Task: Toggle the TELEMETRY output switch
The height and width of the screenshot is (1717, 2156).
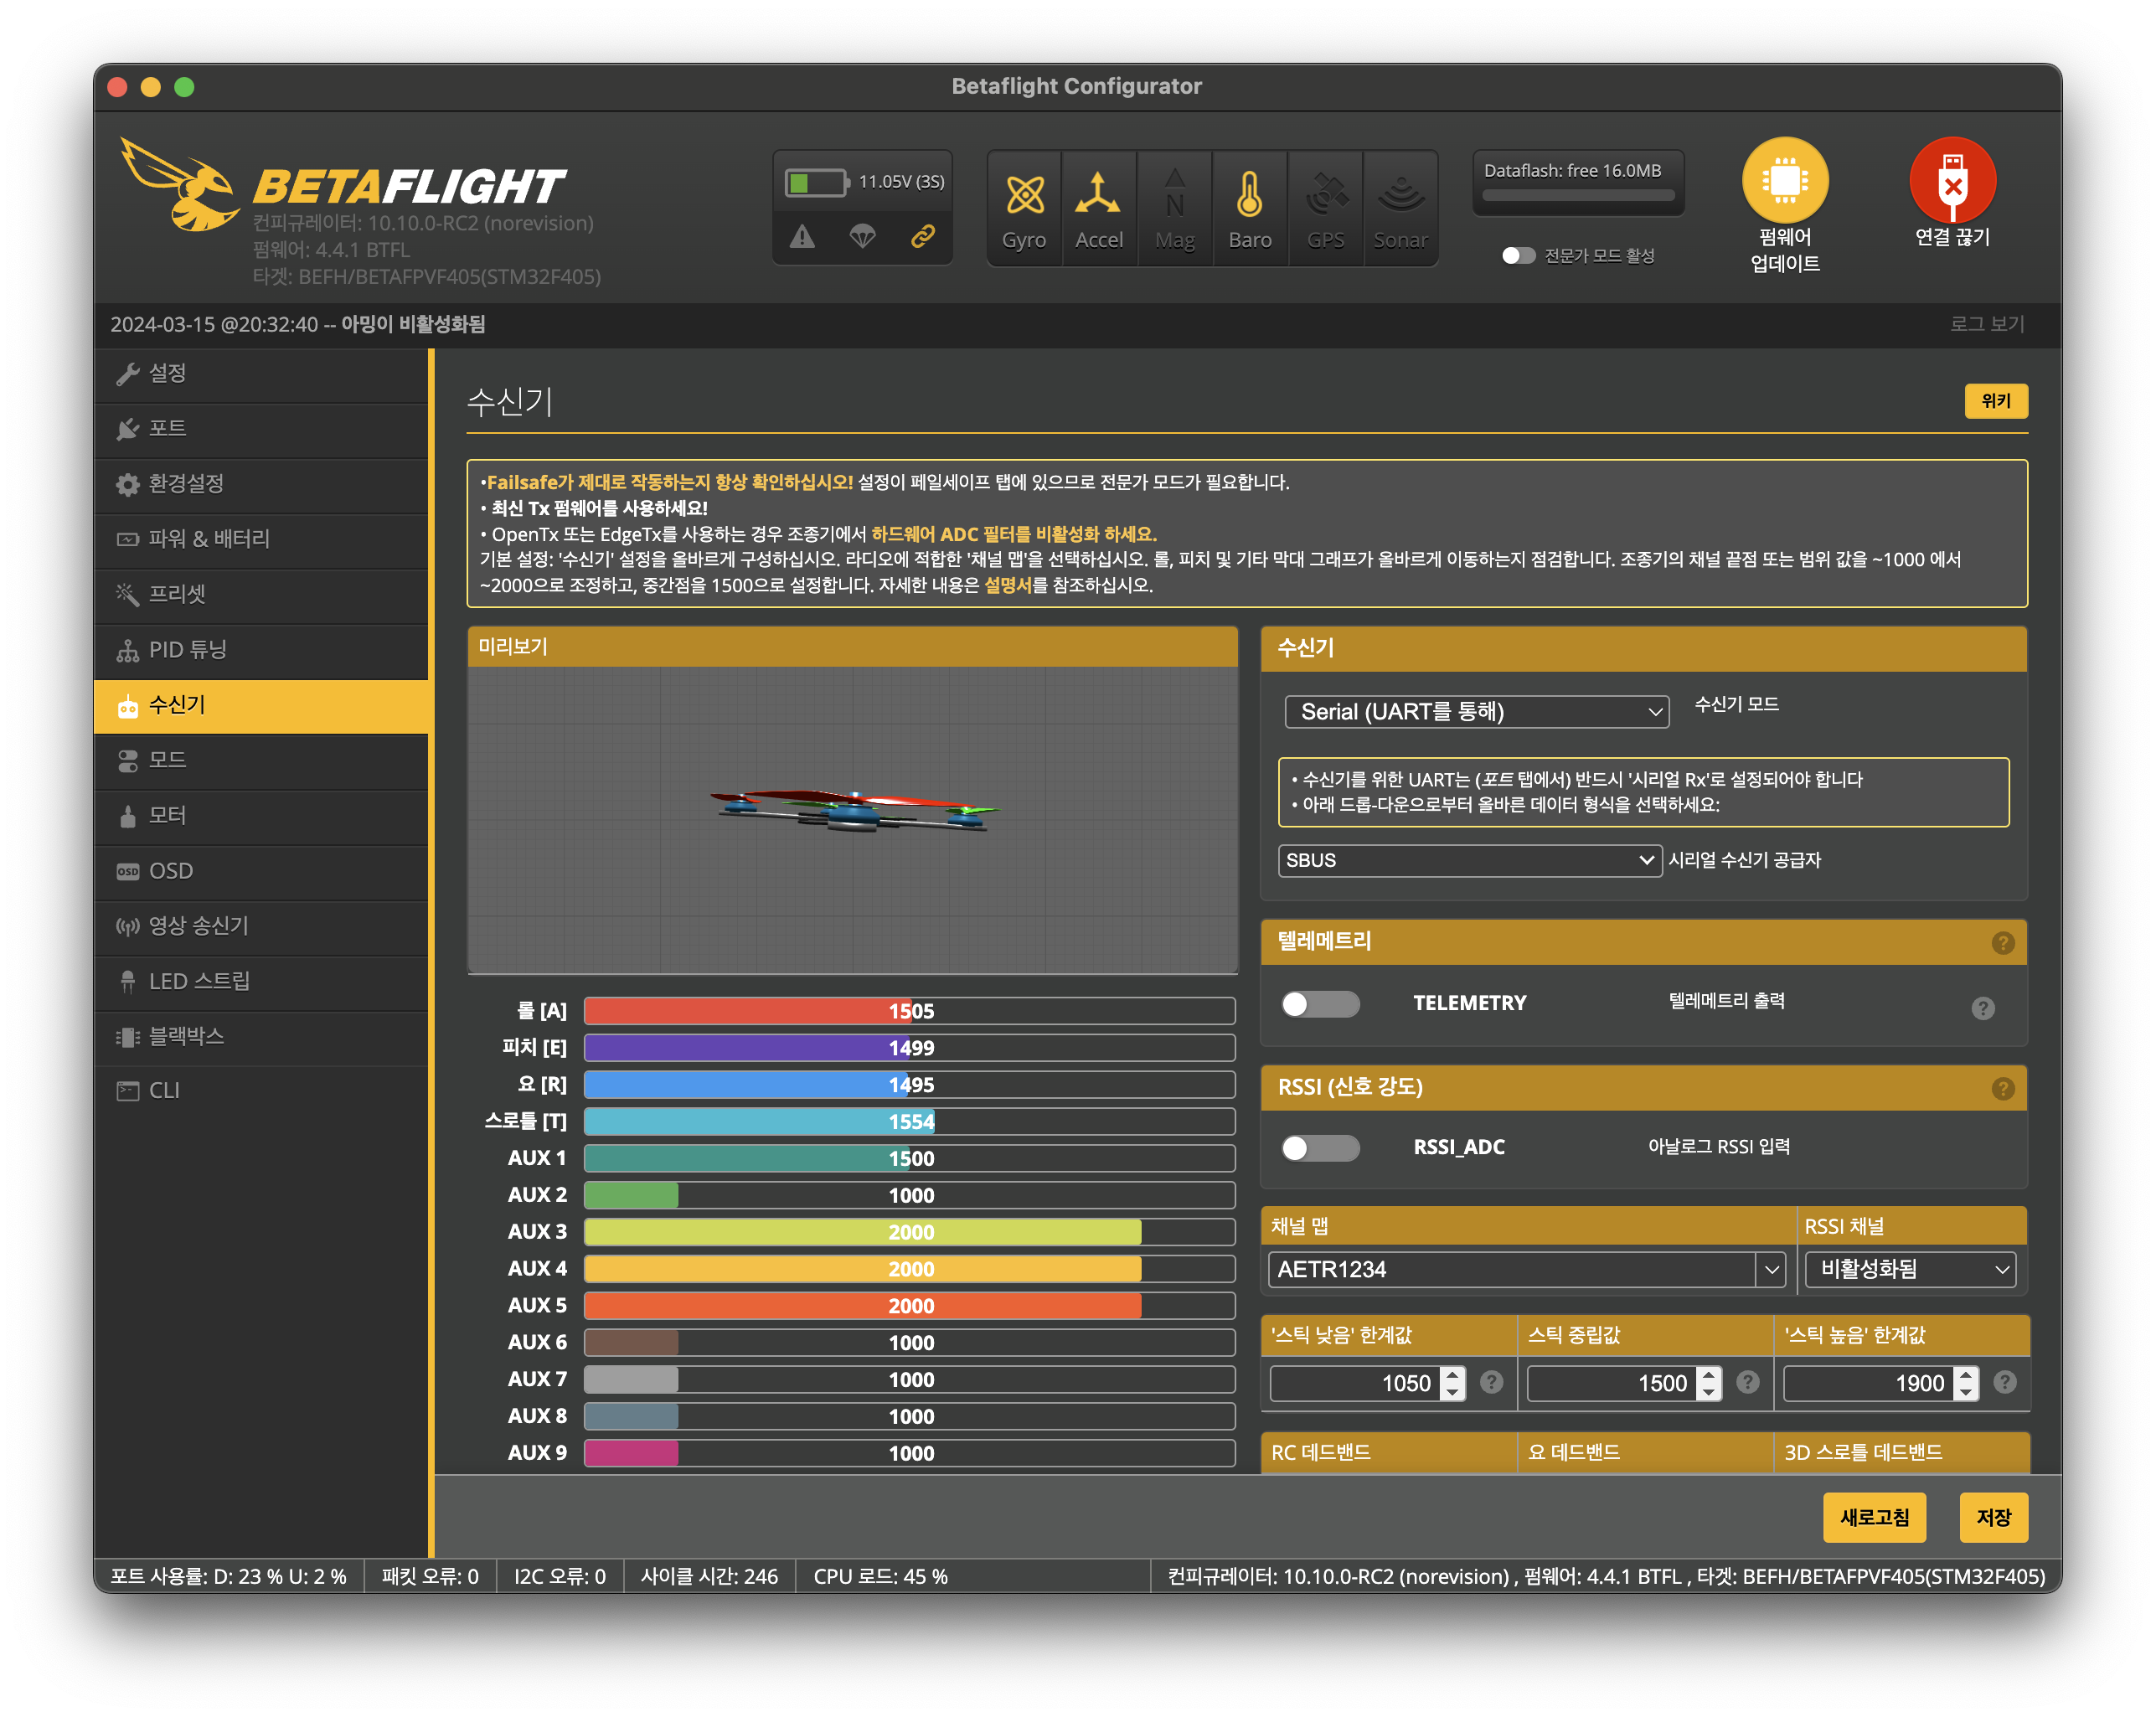Action: pyautogui.click(x=1320, y=1003)
